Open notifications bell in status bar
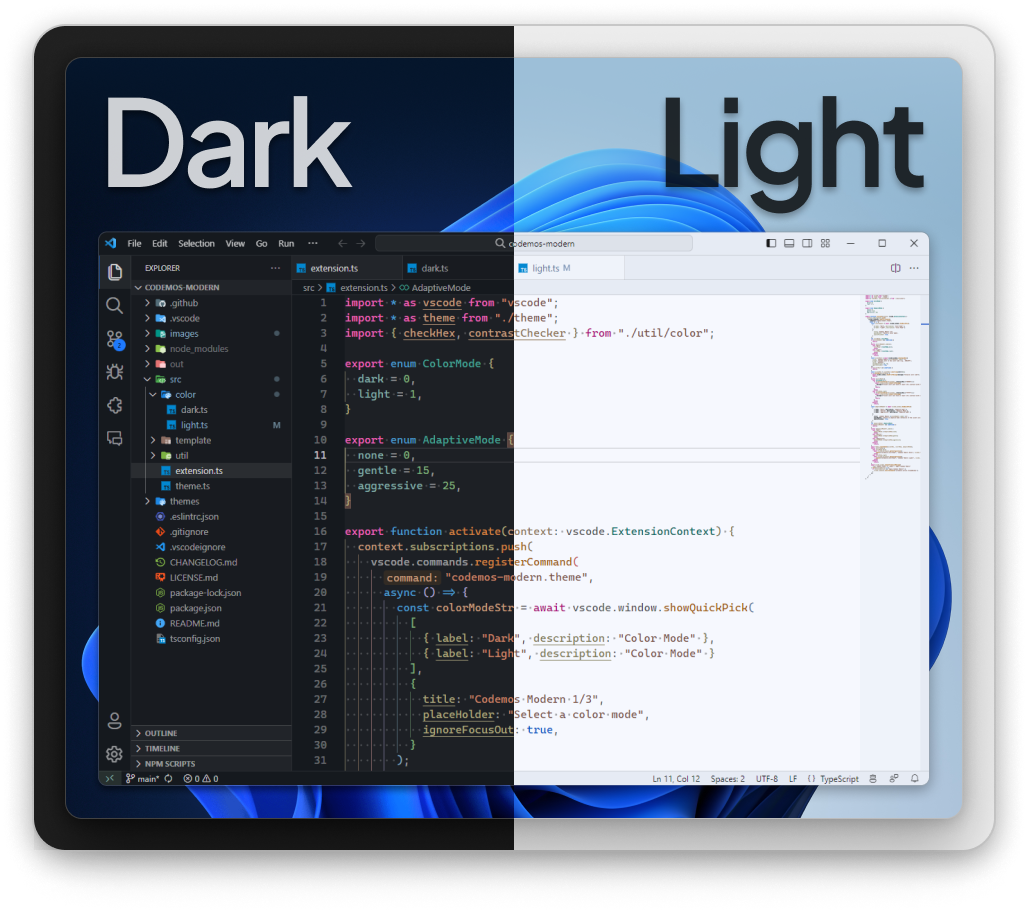 (915, 779)
